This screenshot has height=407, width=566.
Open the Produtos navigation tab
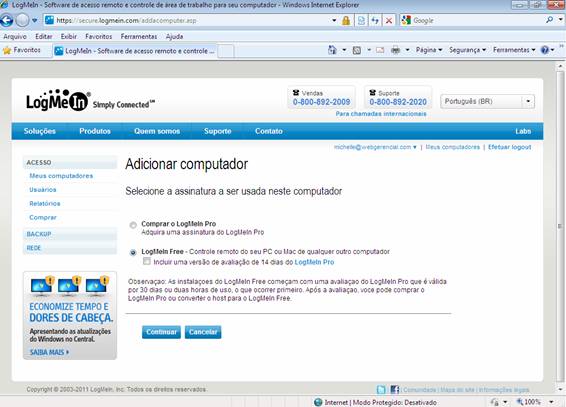[x=95, y=131]
